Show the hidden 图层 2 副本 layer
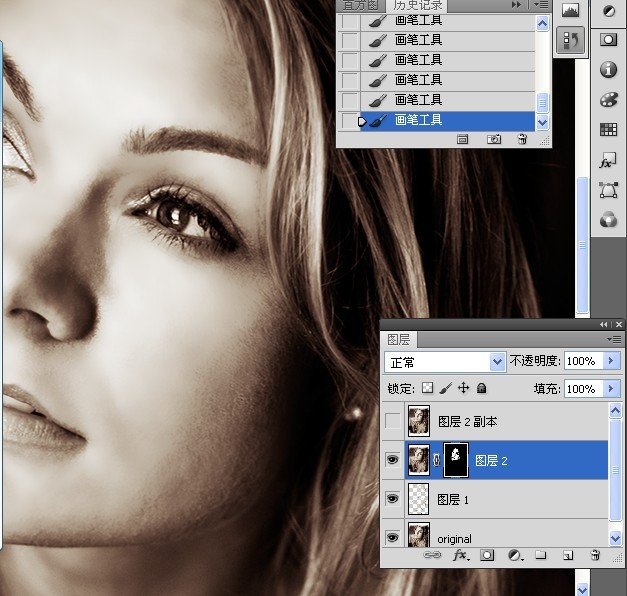This screenshot has width=627, height=596. 392,421
